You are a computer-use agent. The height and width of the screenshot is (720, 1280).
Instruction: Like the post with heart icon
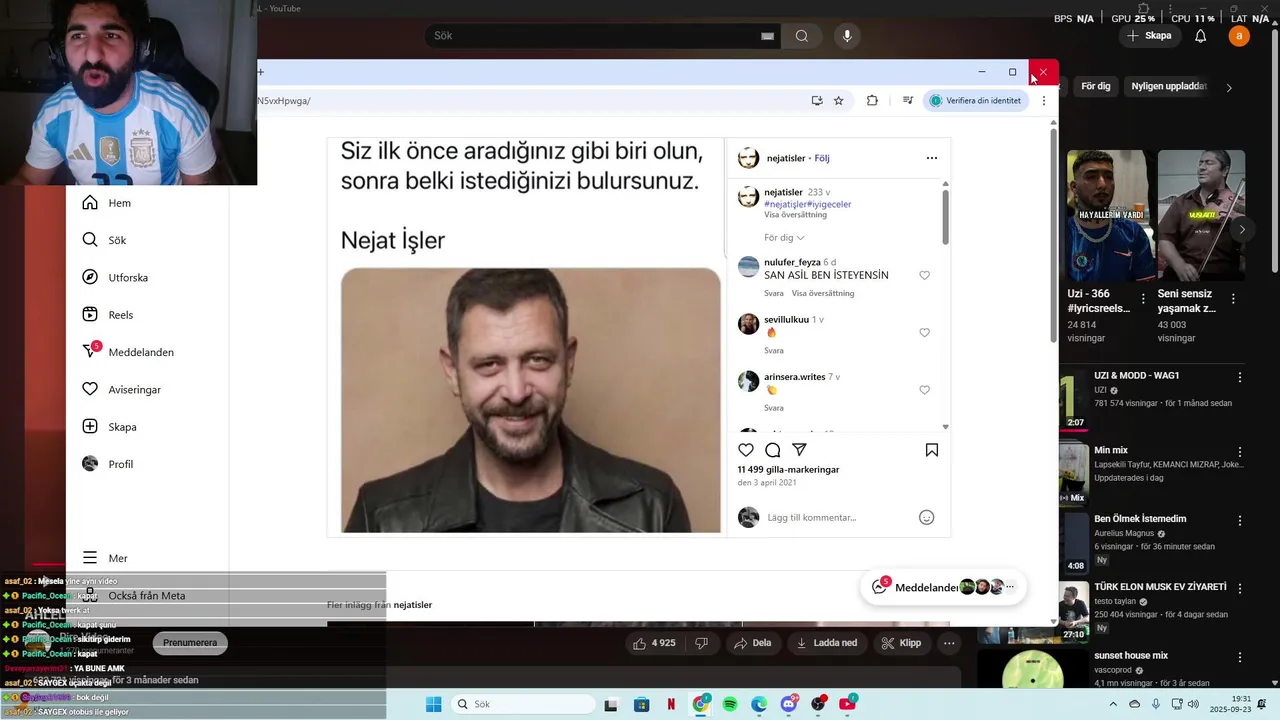pyautogui.click(x=746, y=450)
